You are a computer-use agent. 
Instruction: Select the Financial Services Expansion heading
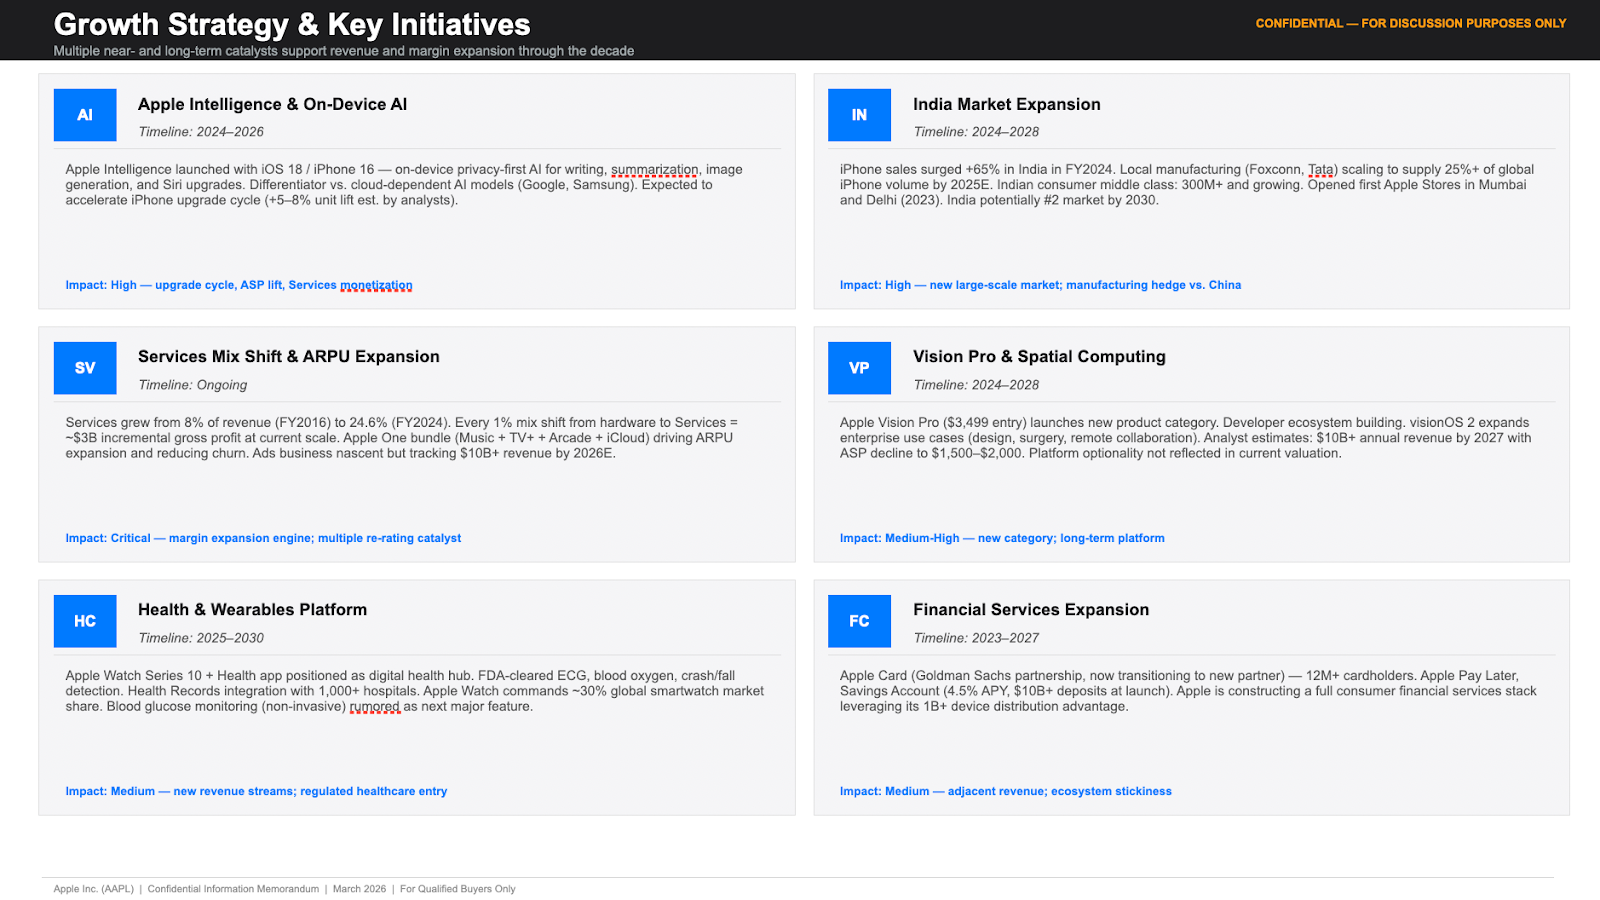click(1030, 610)
